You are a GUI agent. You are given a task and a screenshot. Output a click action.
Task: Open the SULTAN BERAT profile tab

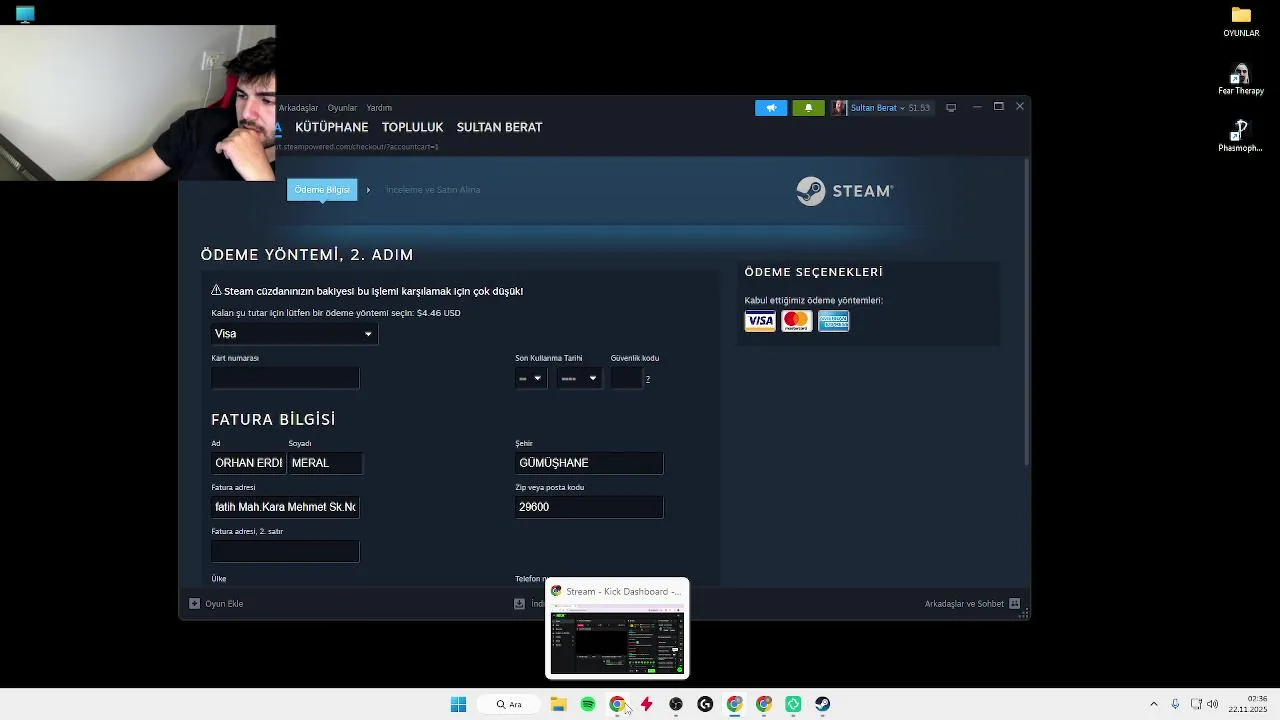point(499,127)
